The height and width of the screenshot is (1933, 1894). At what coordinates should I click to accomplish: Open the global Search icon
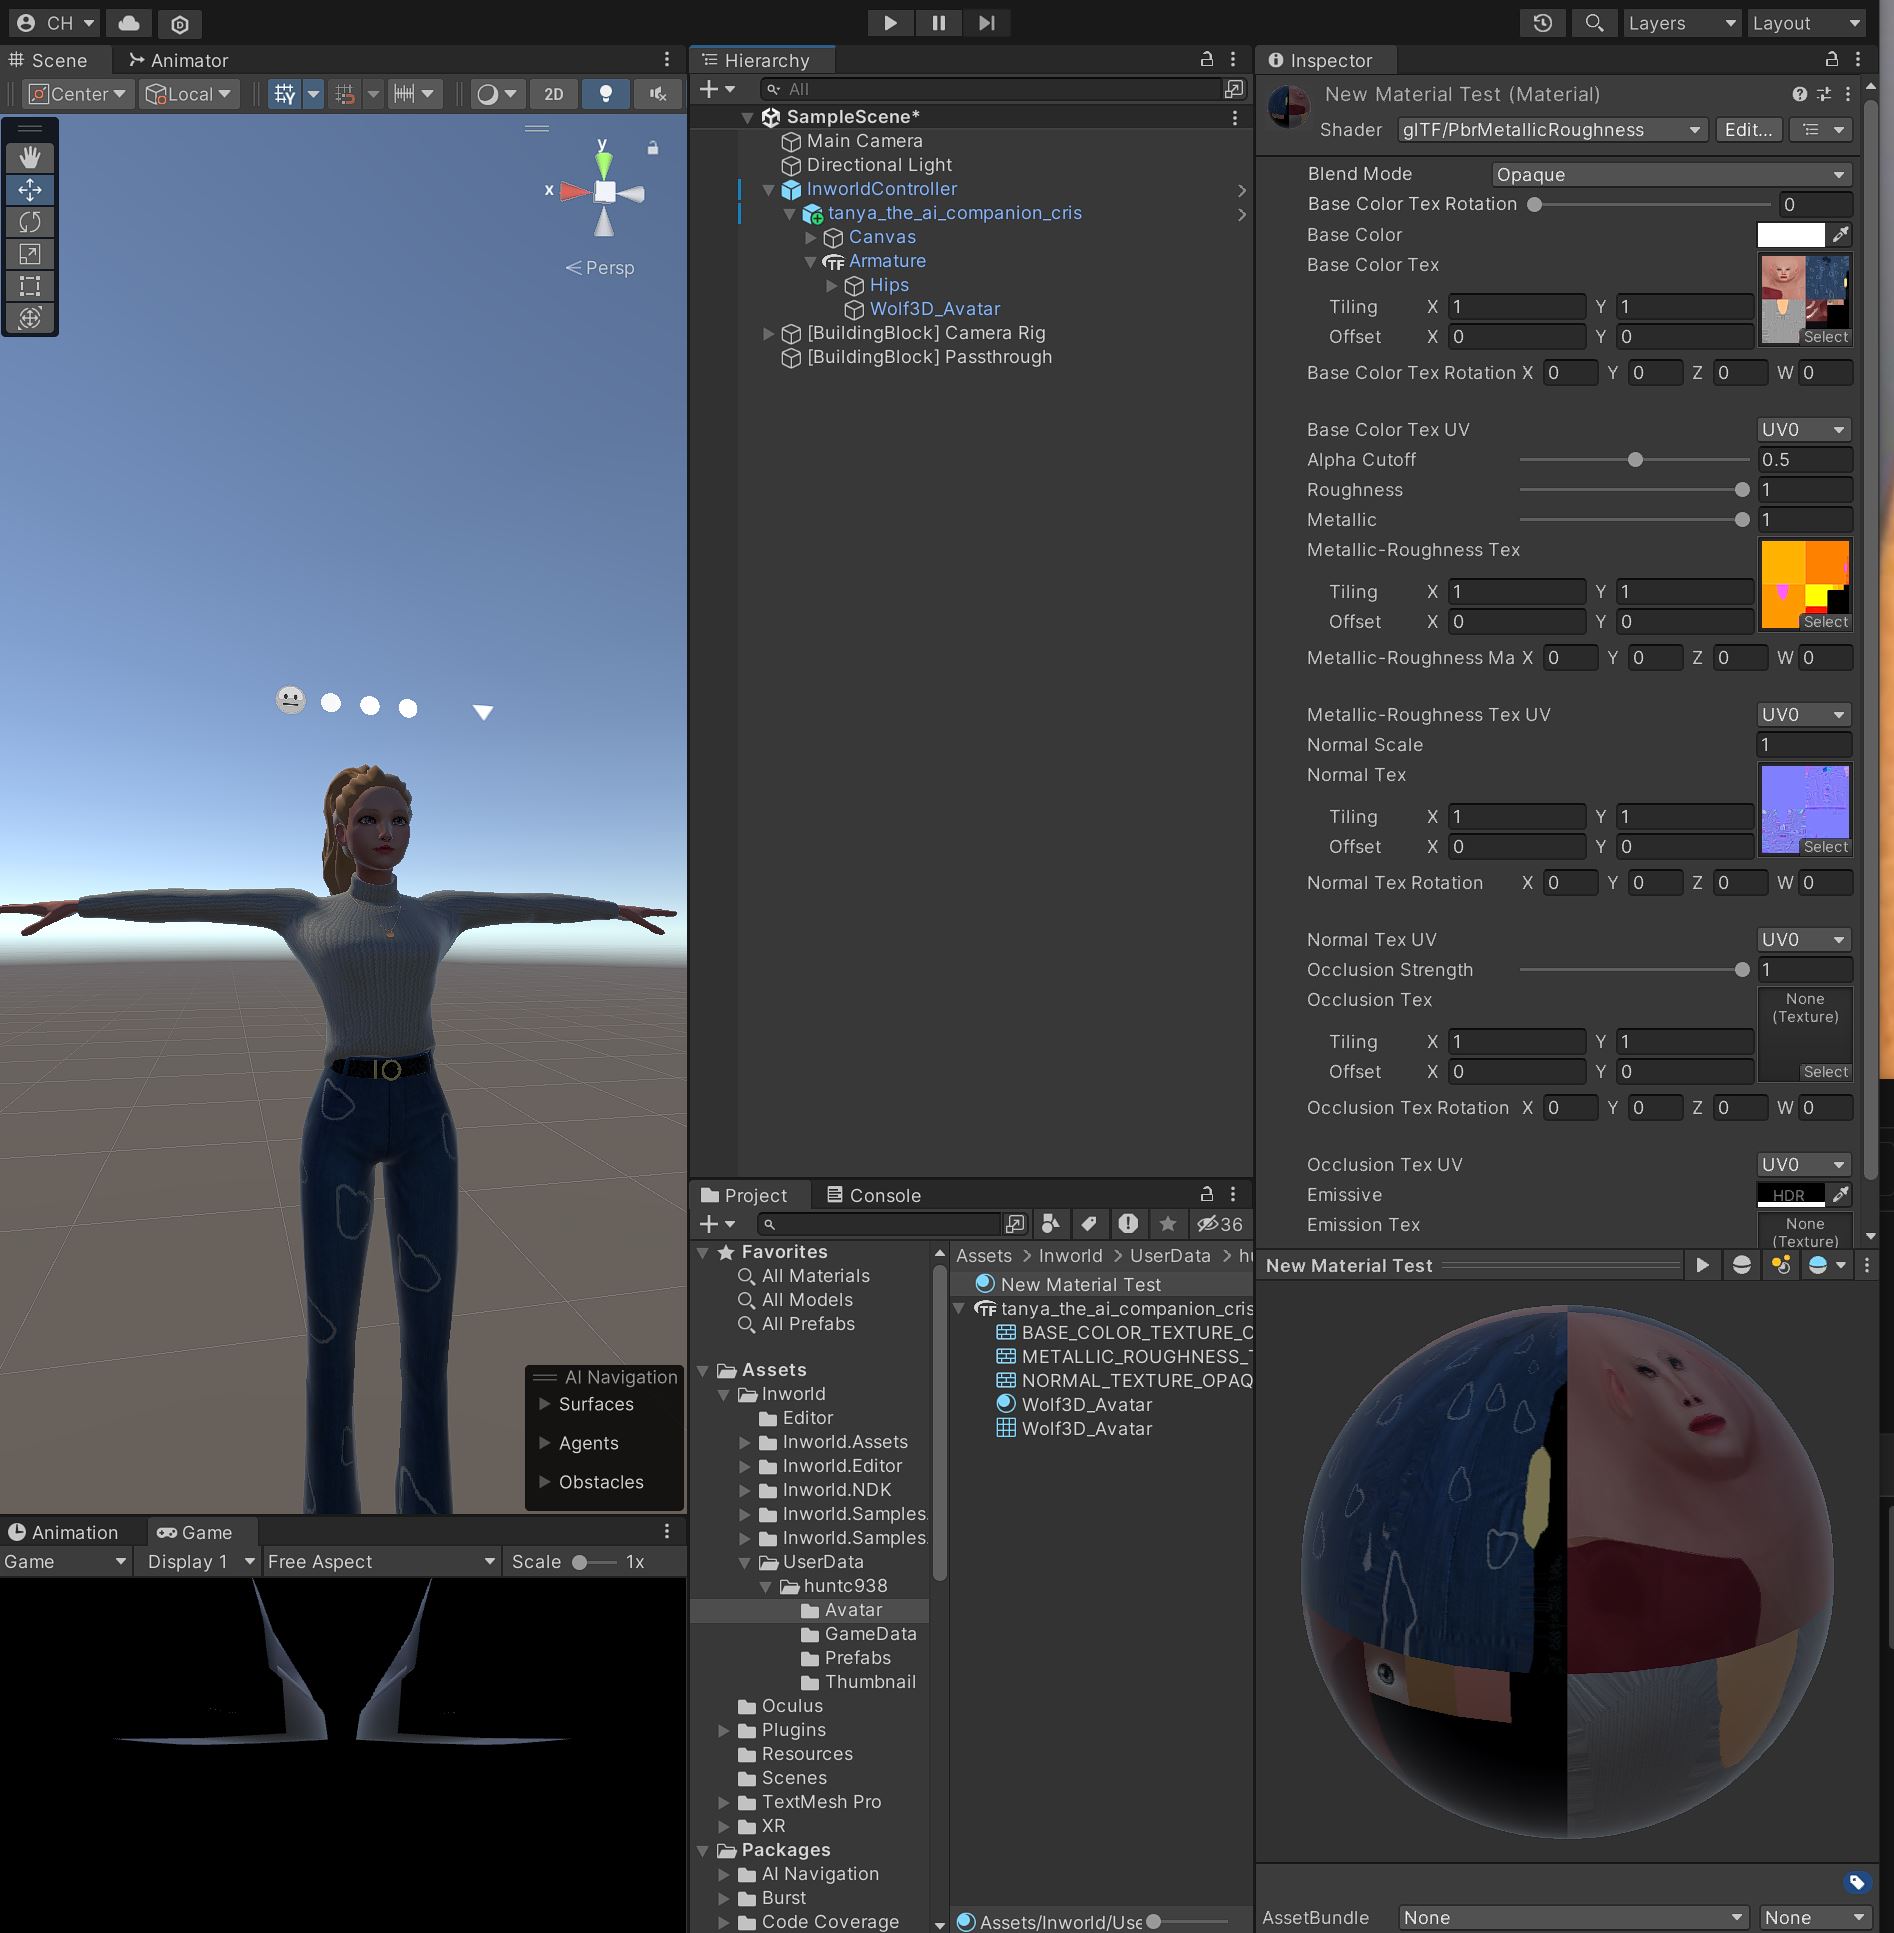point(1595,22)
